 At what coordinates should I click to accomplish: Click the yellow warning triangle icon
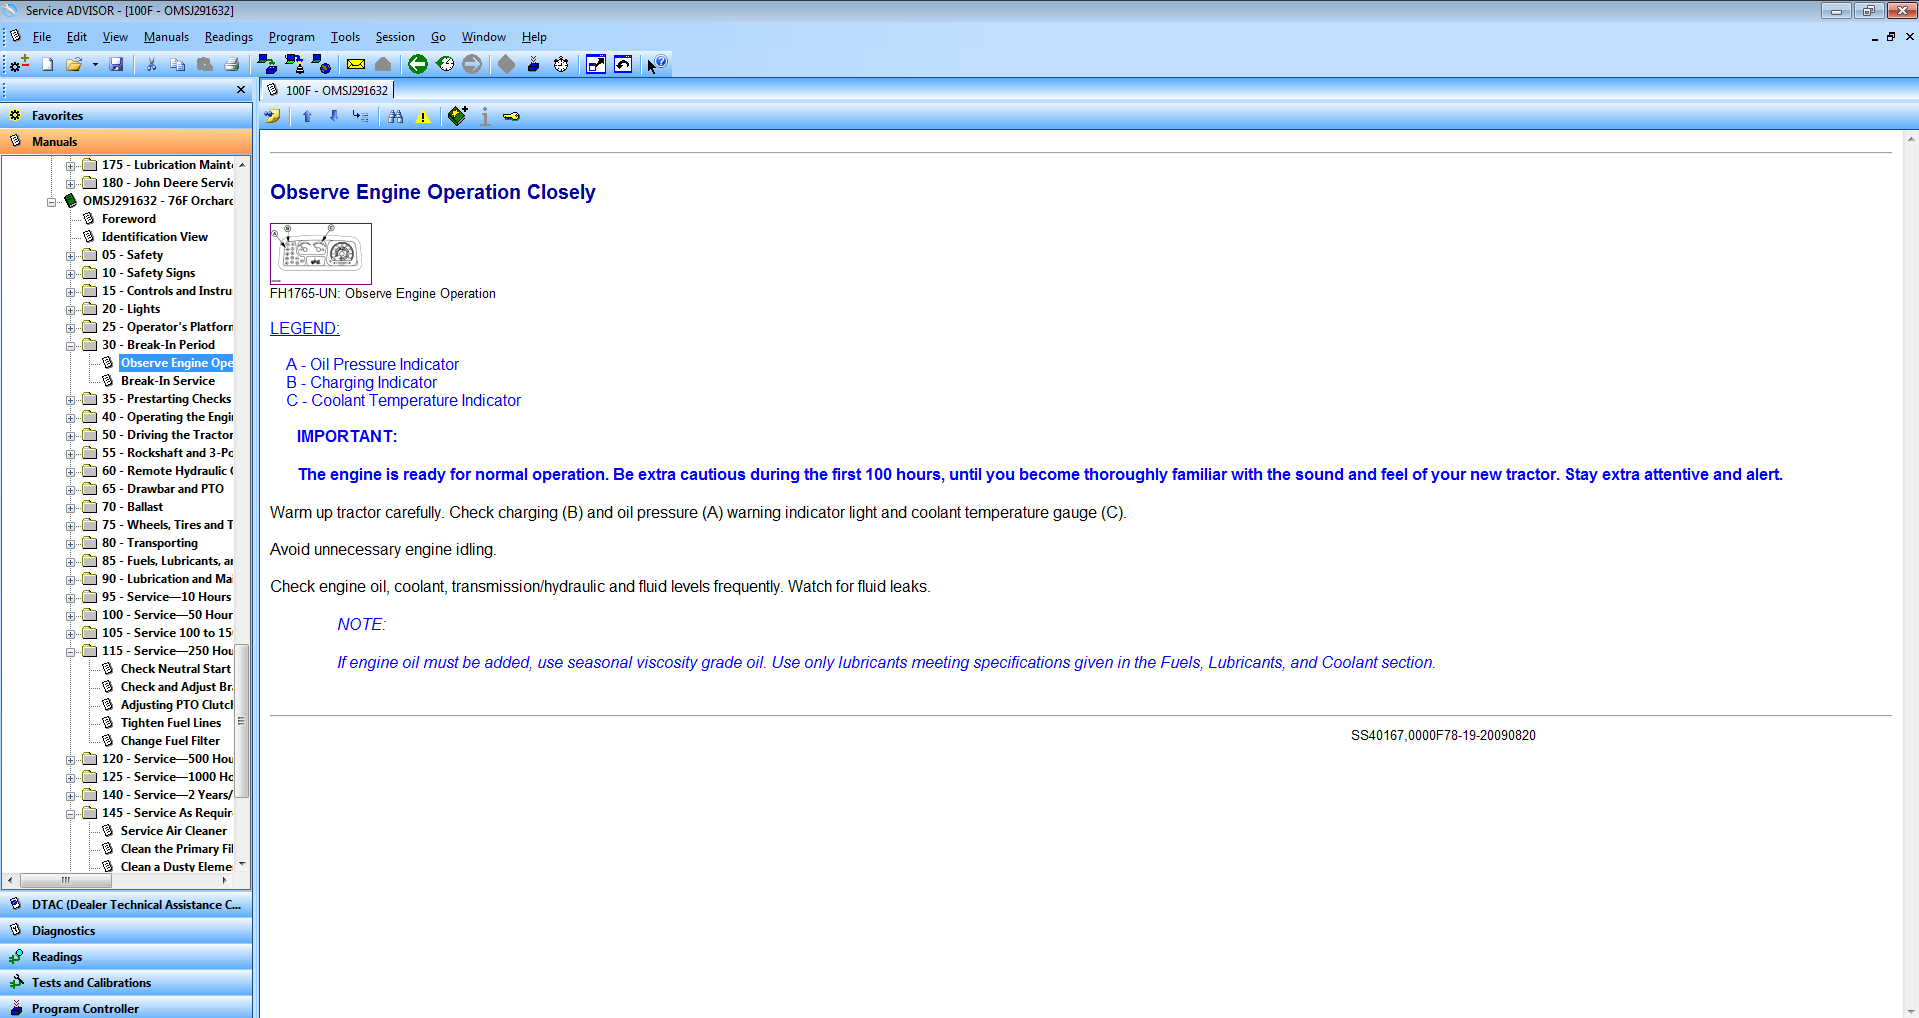(x=423, y=117)
